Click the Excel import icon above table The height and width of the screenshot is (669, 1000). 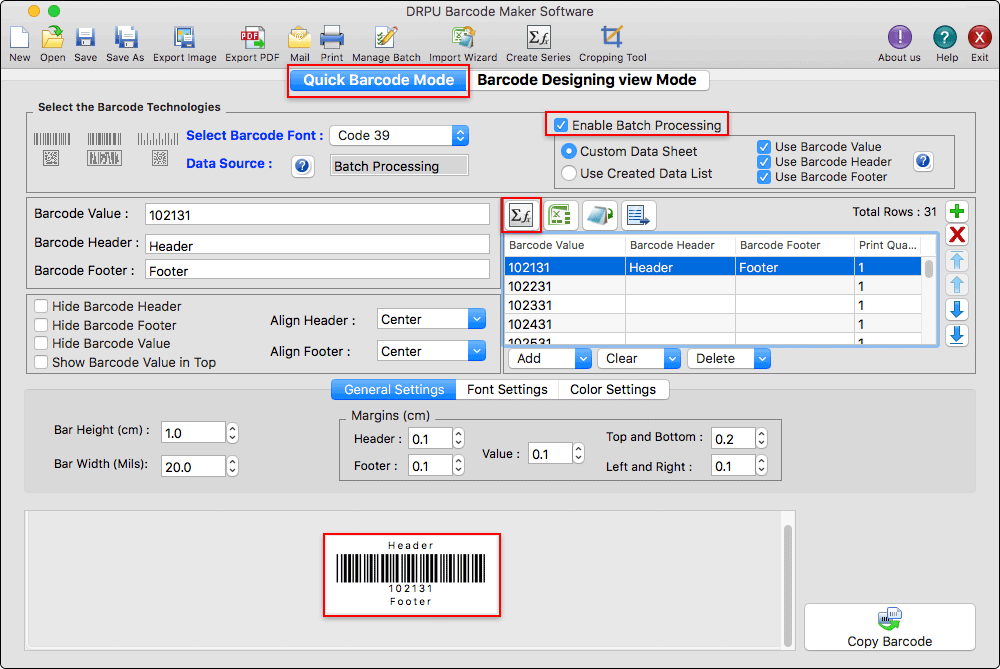[x=560, y=215]
